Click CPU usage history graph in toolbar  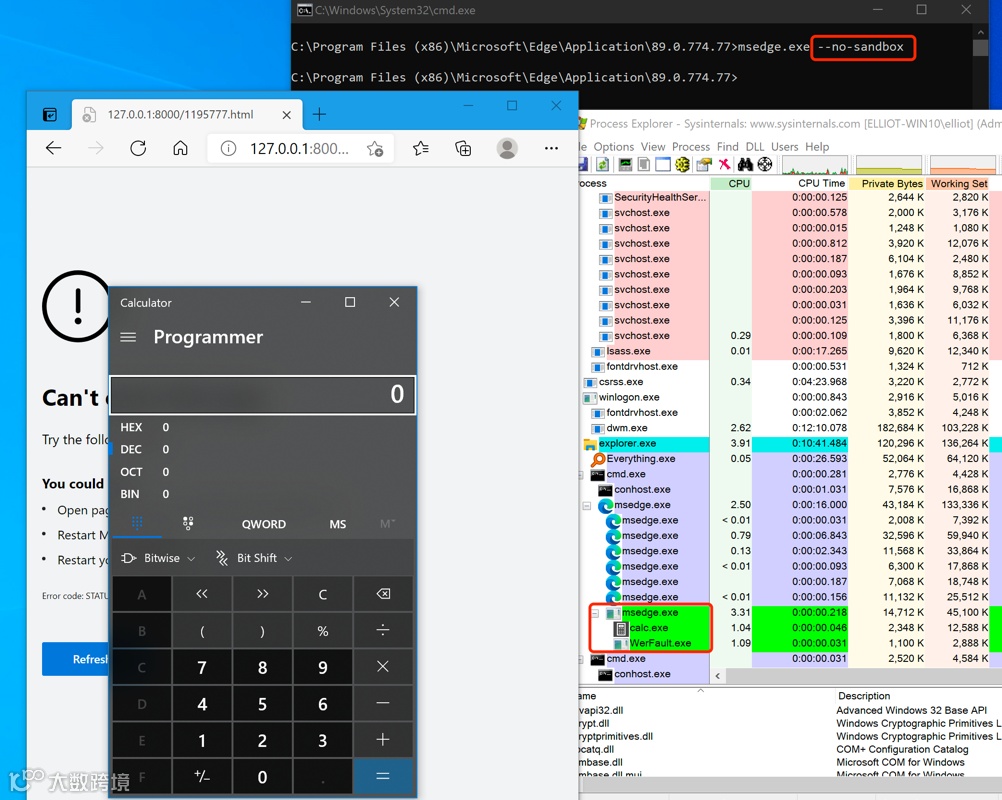point(814,165)
